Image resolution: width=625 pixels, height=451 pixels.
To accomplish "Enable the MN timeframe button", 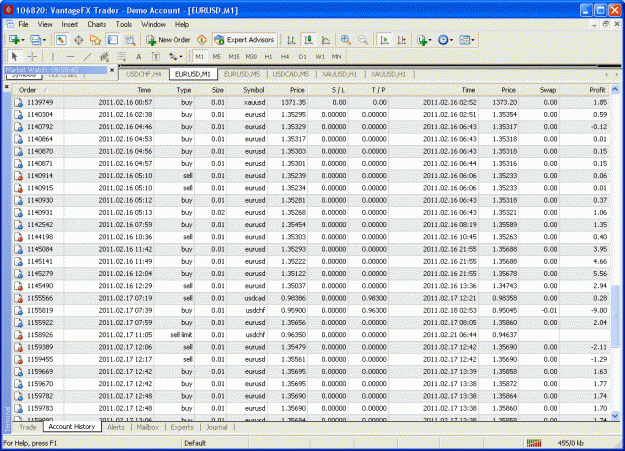I will tap(336, 57).
